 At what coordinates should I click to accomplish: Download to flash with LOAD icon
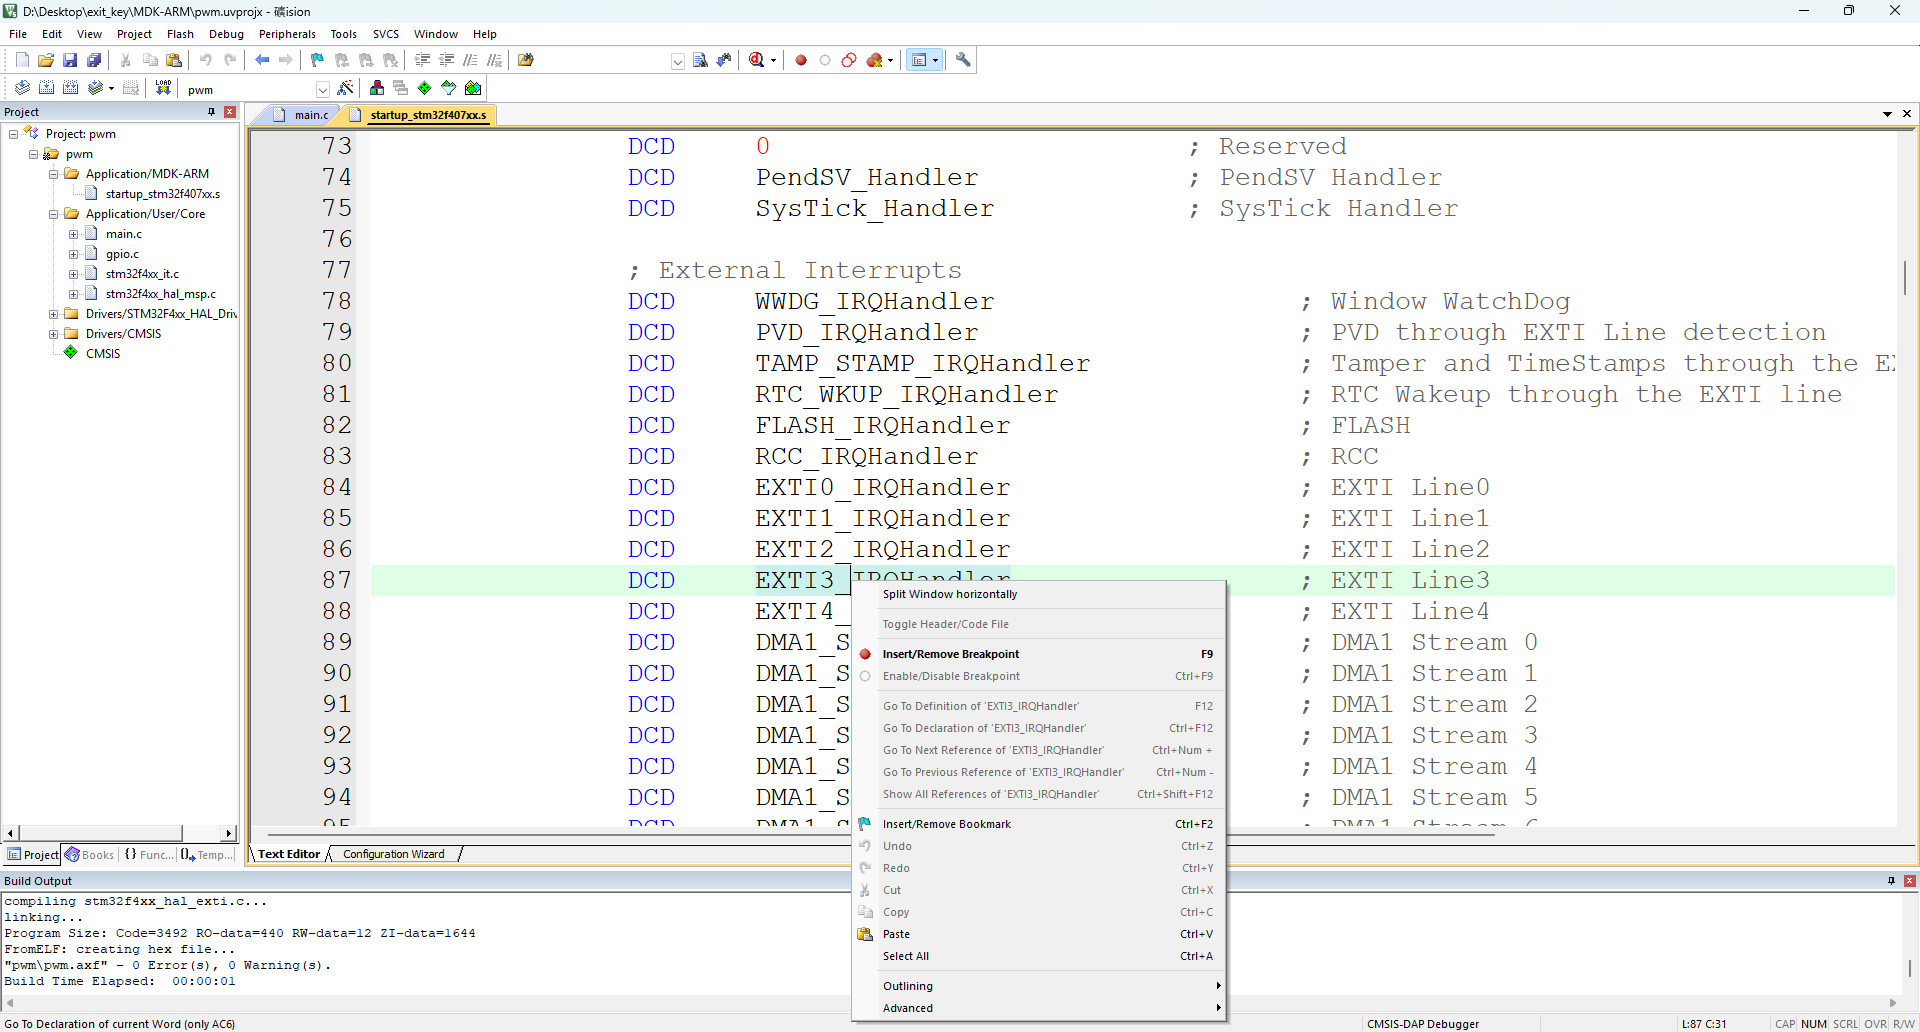tap(163, 88)
